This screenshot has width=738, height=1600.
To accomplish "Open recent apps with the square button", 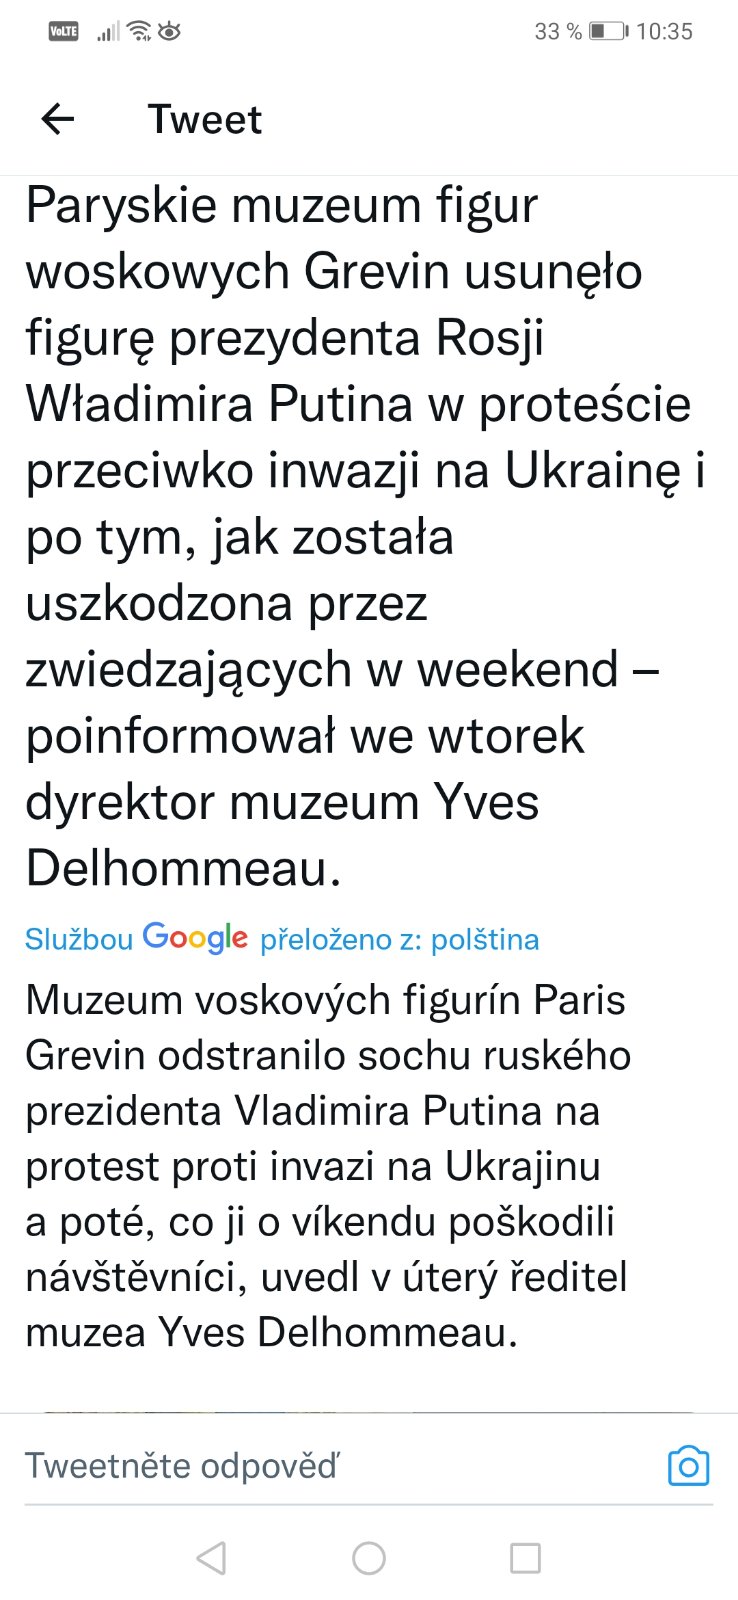I will tap(525, 1558).
